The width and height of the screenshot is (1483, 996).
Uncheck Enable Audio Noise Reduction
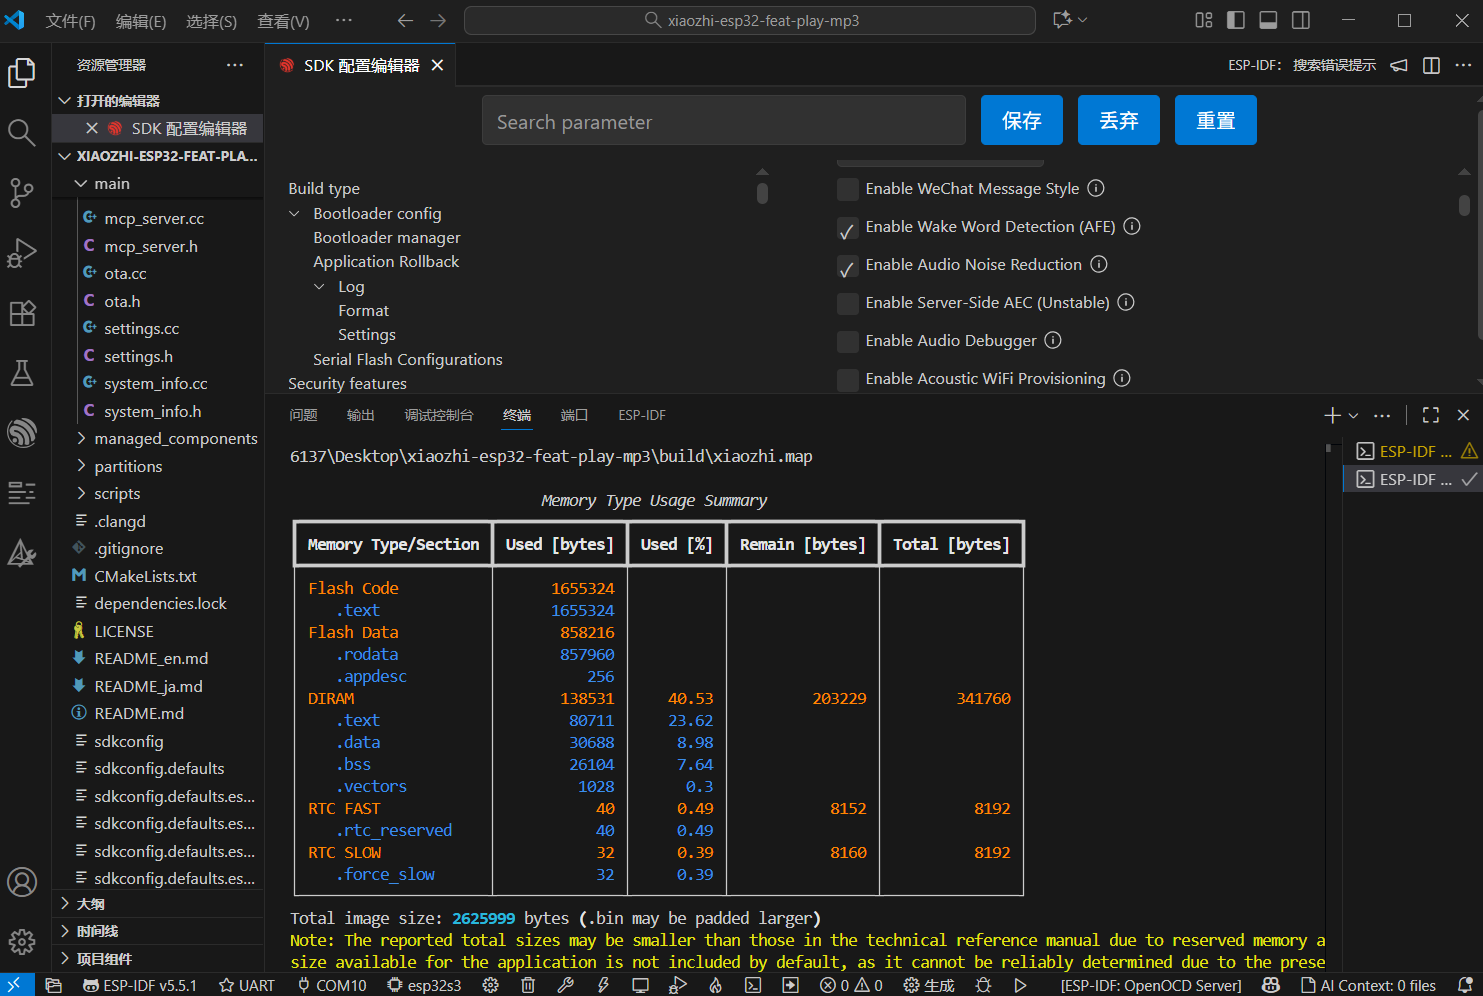click(848, 265)
